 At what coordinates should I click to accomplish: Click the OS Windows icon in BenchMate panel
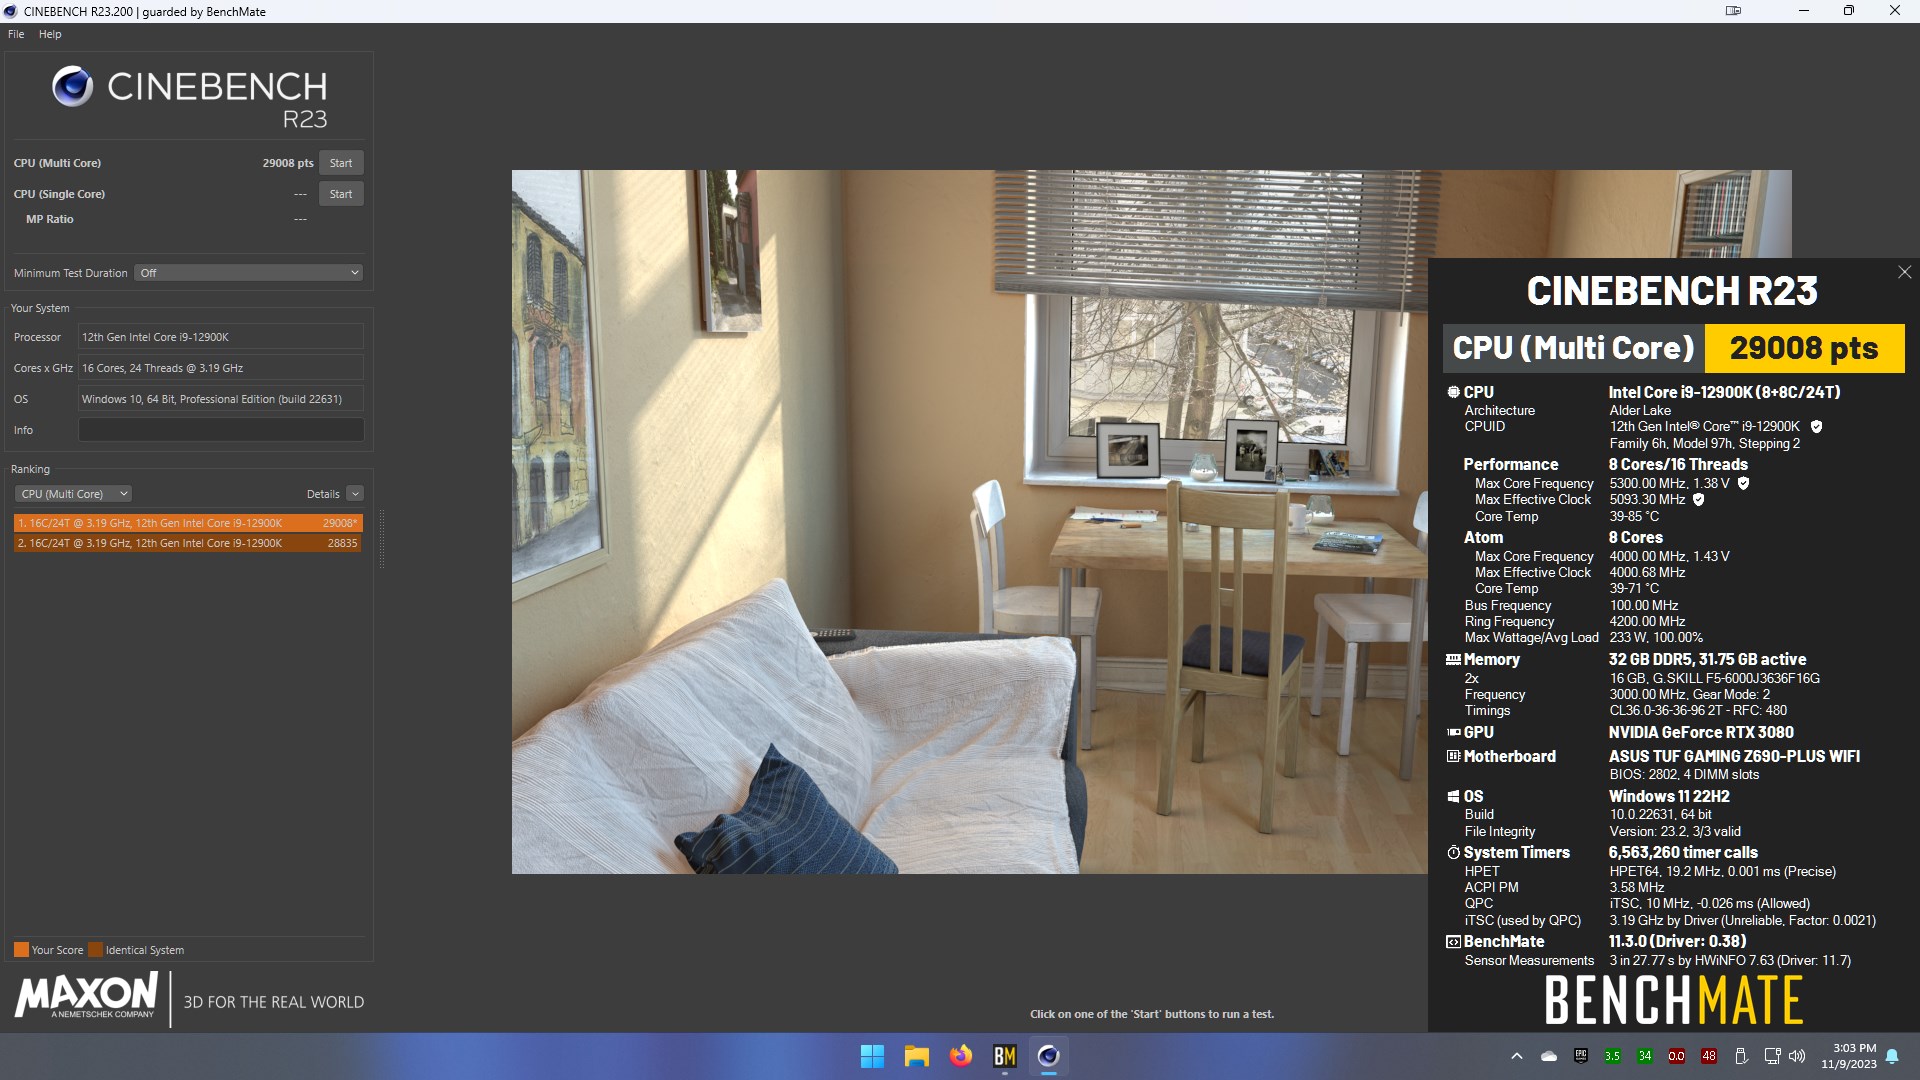(x=1453, y=796)
